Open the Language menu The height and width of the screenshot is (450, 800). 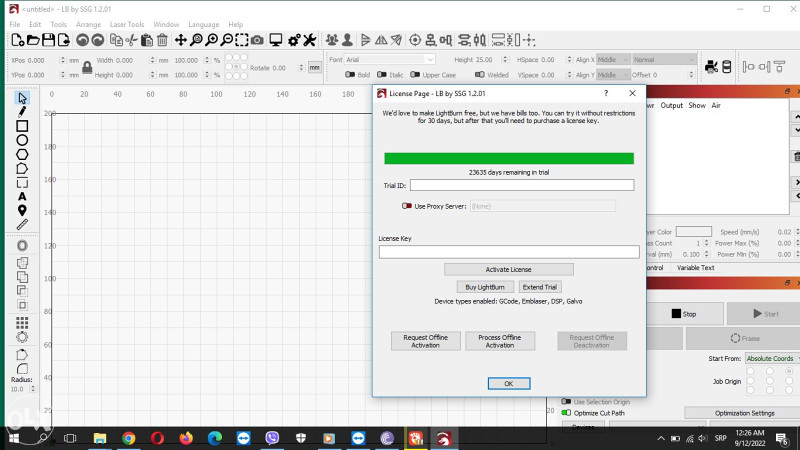pyautogui.click(x=204, y=24)
